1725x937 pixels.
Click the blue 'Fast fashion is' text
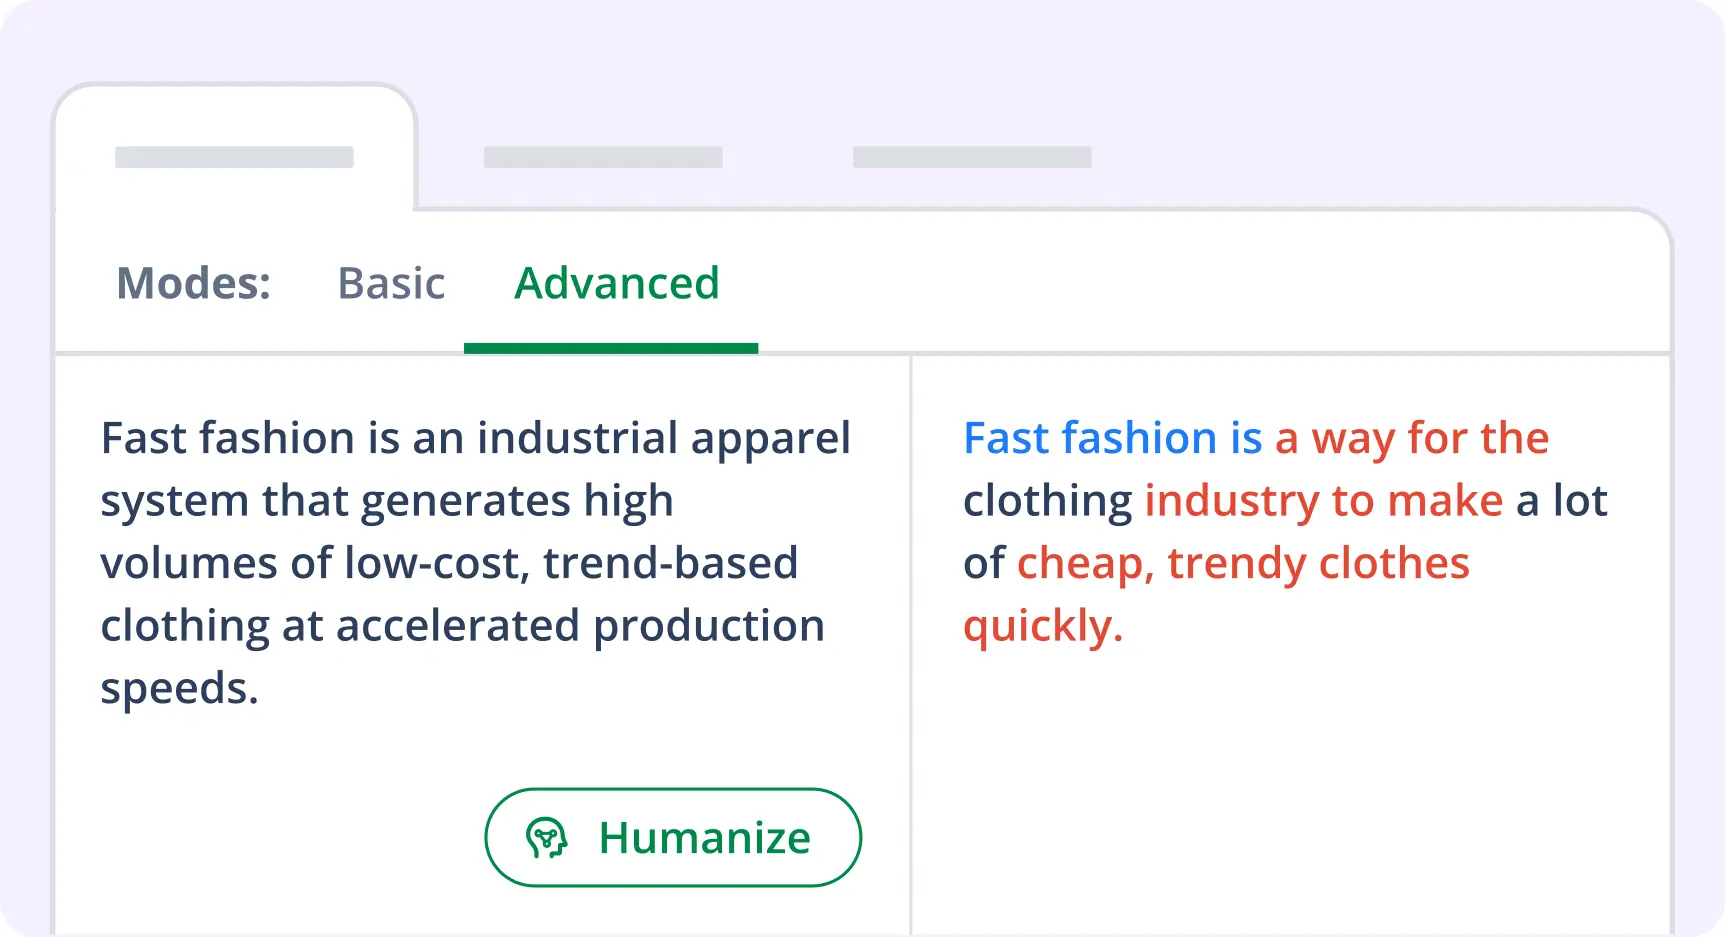(x=1112, y=438)
